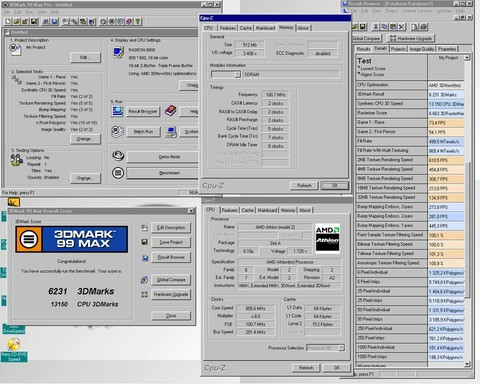Click icon beside Global Compare in score dialog
The height and width of the screenshot is (384, 480).
[144, 280]
